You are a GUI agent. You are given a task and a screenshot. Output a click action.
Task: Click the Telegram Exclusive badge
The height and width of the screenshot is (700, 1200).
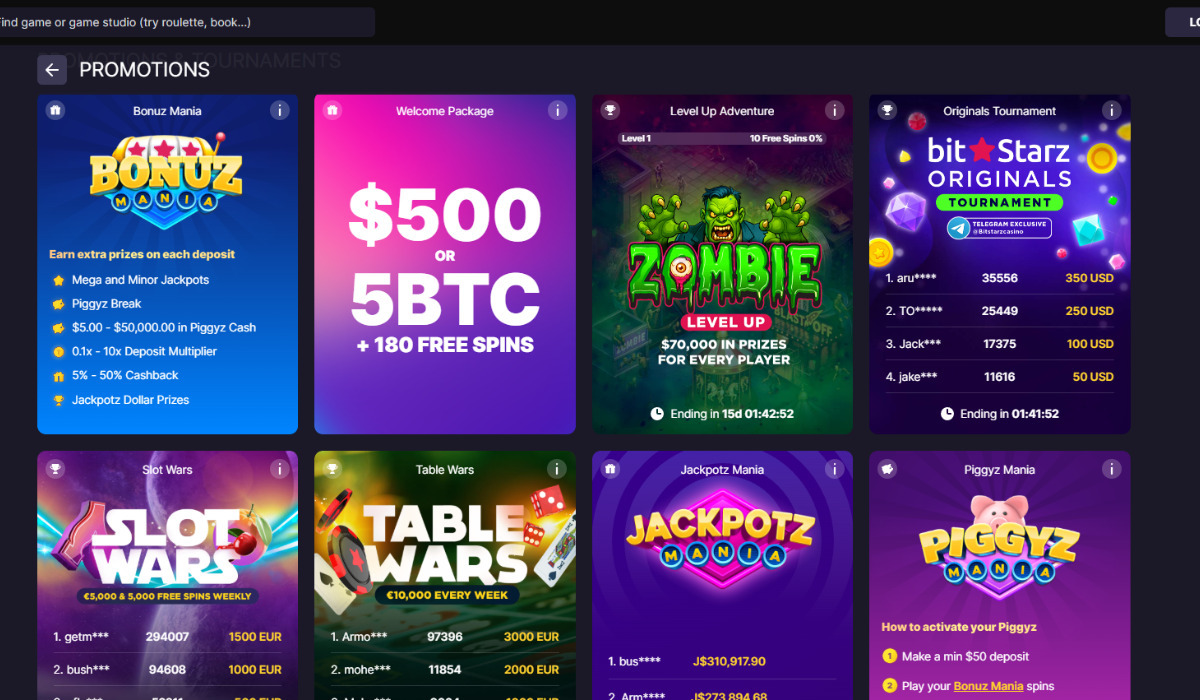[x=999, y=229]
